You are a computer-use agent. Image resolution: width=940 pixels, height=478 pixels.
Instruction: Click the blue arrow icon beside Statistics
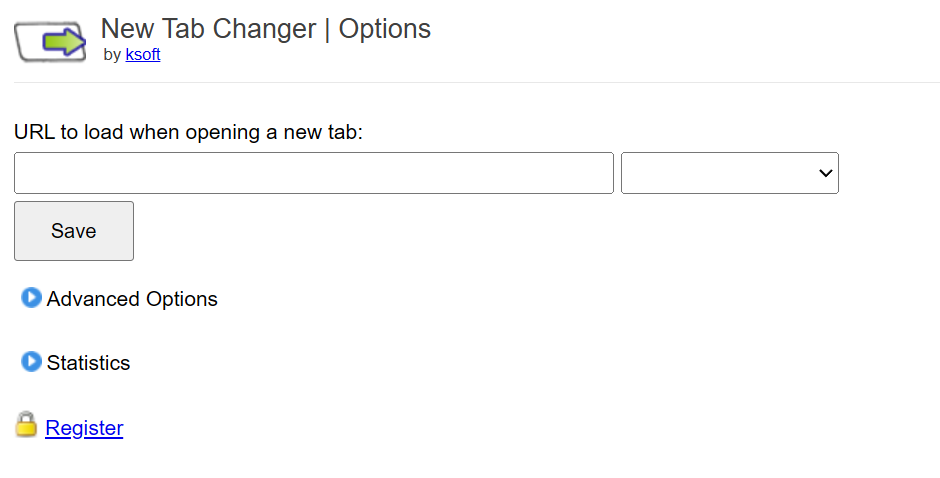point(31,361)
